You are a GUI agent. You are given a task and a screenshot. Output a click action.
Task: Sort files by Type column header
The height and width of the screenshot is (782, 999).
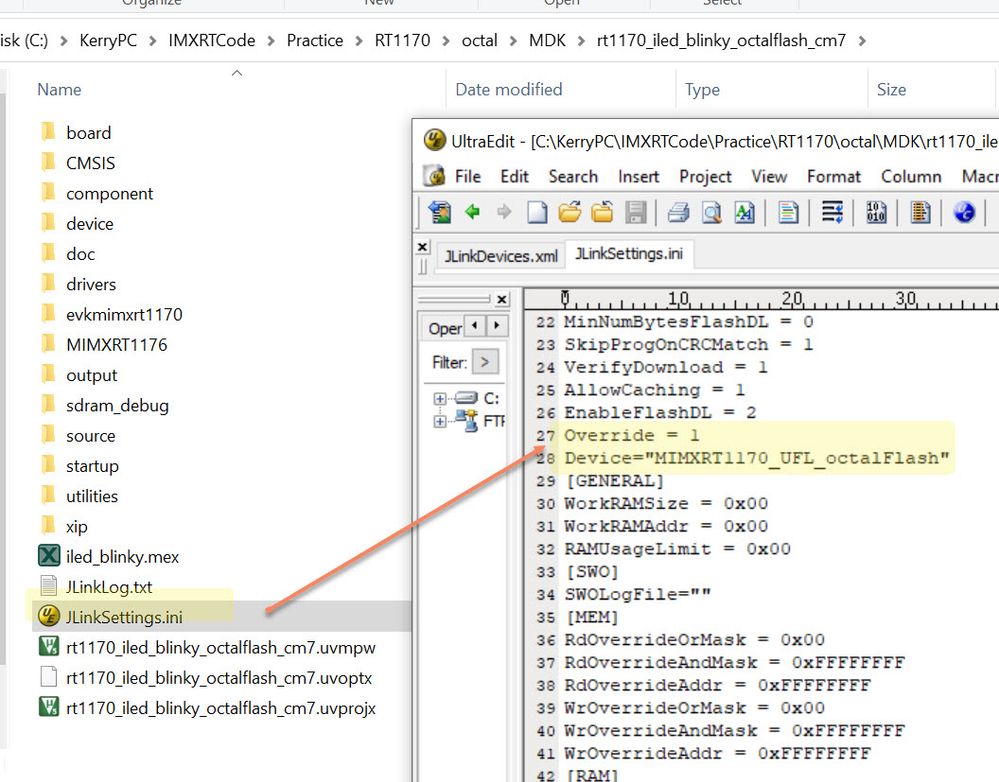click(702, 90)
